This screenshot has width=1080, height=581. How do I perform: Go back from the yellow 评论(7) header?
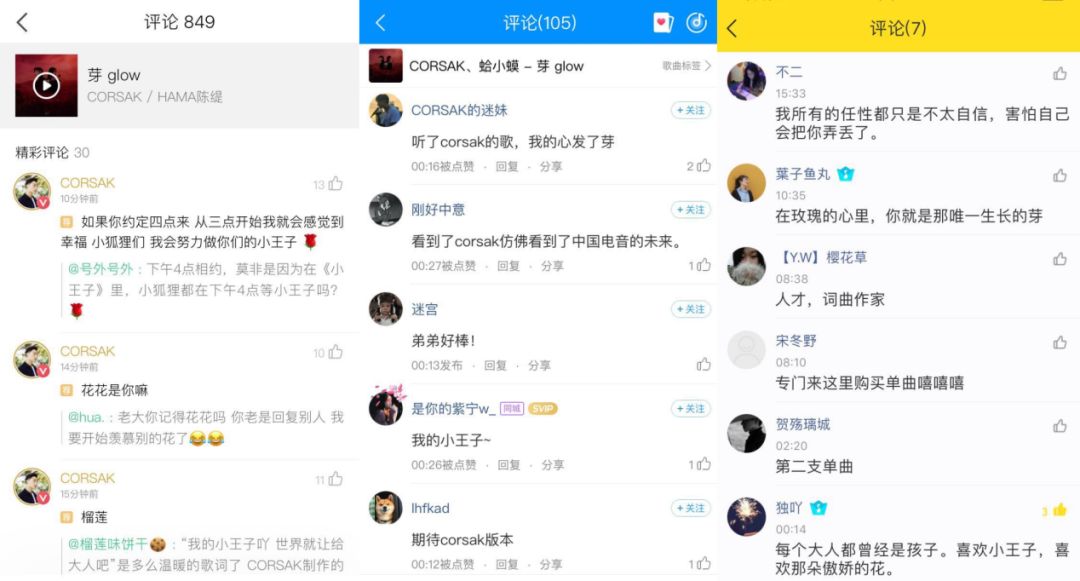(x=732, y=28)
